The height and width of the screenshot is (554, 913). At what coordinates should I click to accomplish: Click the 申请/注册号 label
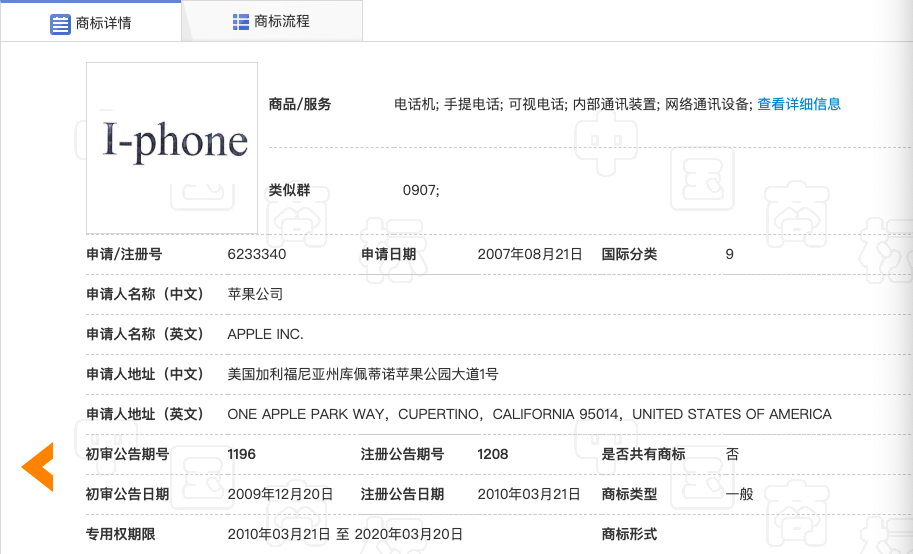click(124, 255)
